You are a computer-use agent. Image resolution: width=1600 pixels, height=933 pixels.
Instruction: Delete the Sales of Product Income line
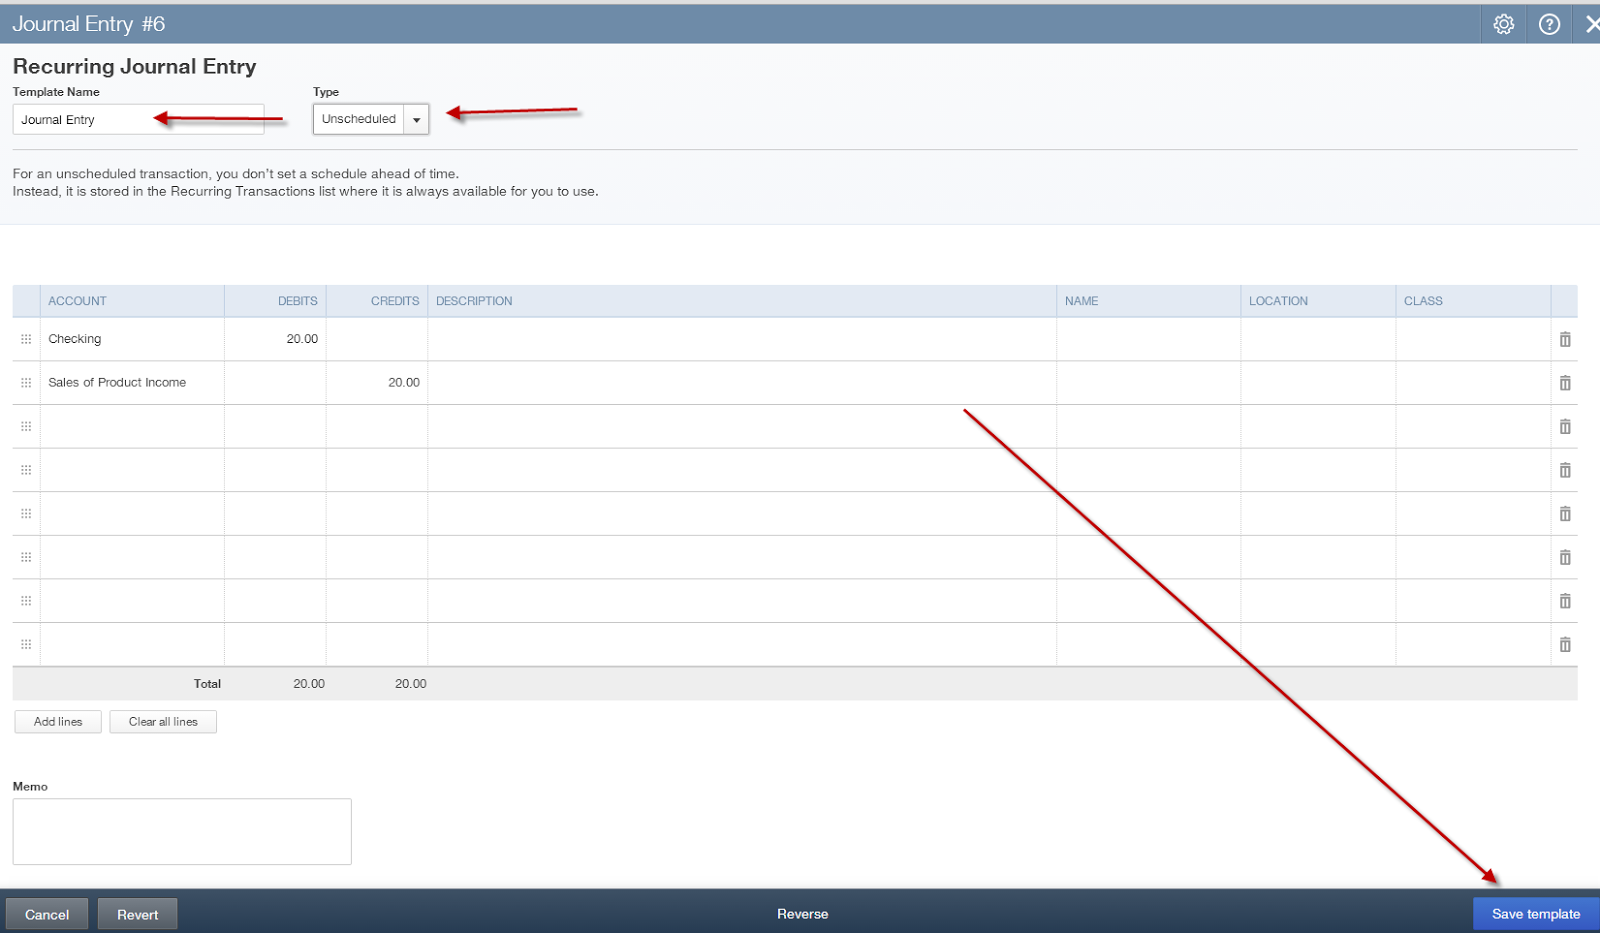(1565, 382)
